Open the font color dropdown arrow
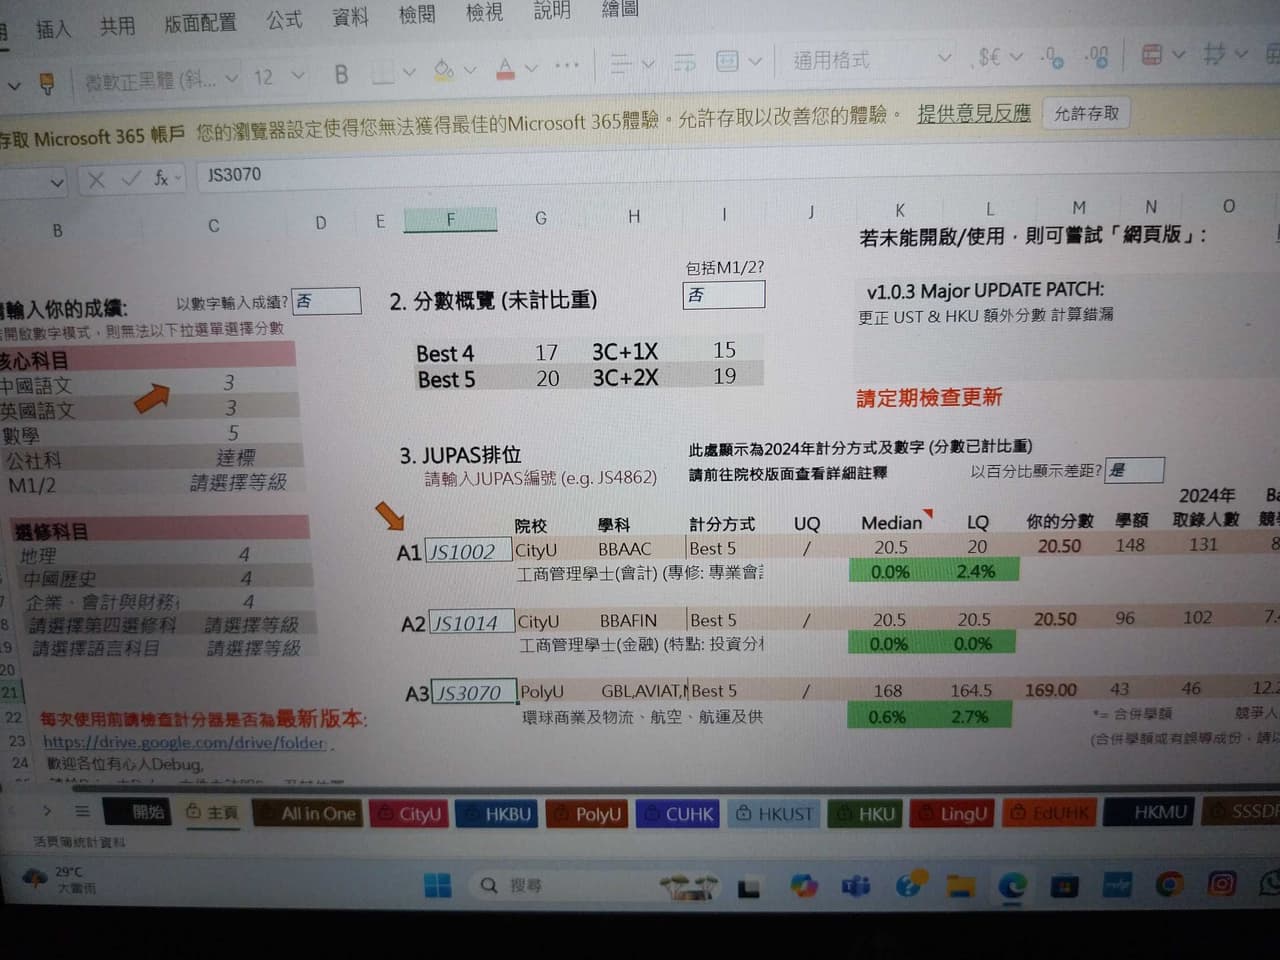The width and height of the screenshot is (1280, 960). click(531, 68)
